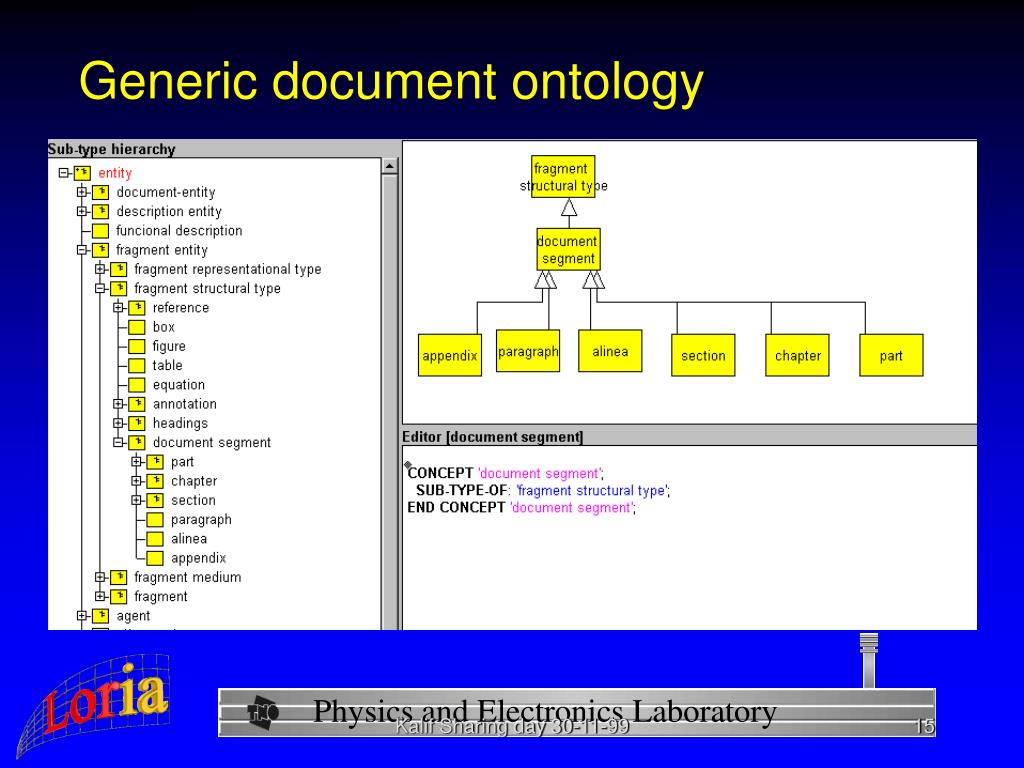The width and height of the screenshot is (1024, 768).
Task: Expand the annotation node
Action: pos(118,404)
